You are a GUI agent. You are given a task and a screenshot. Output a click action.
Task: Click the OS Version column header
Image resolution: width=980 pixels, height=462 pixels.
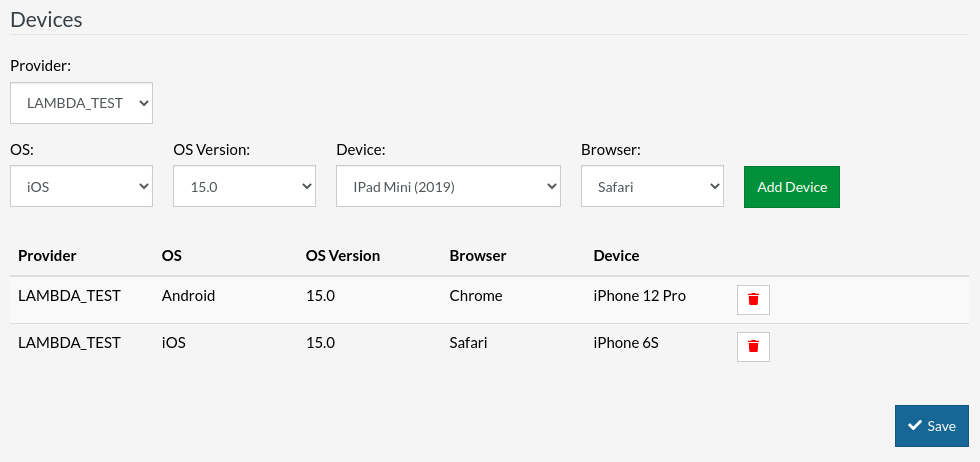343,255
